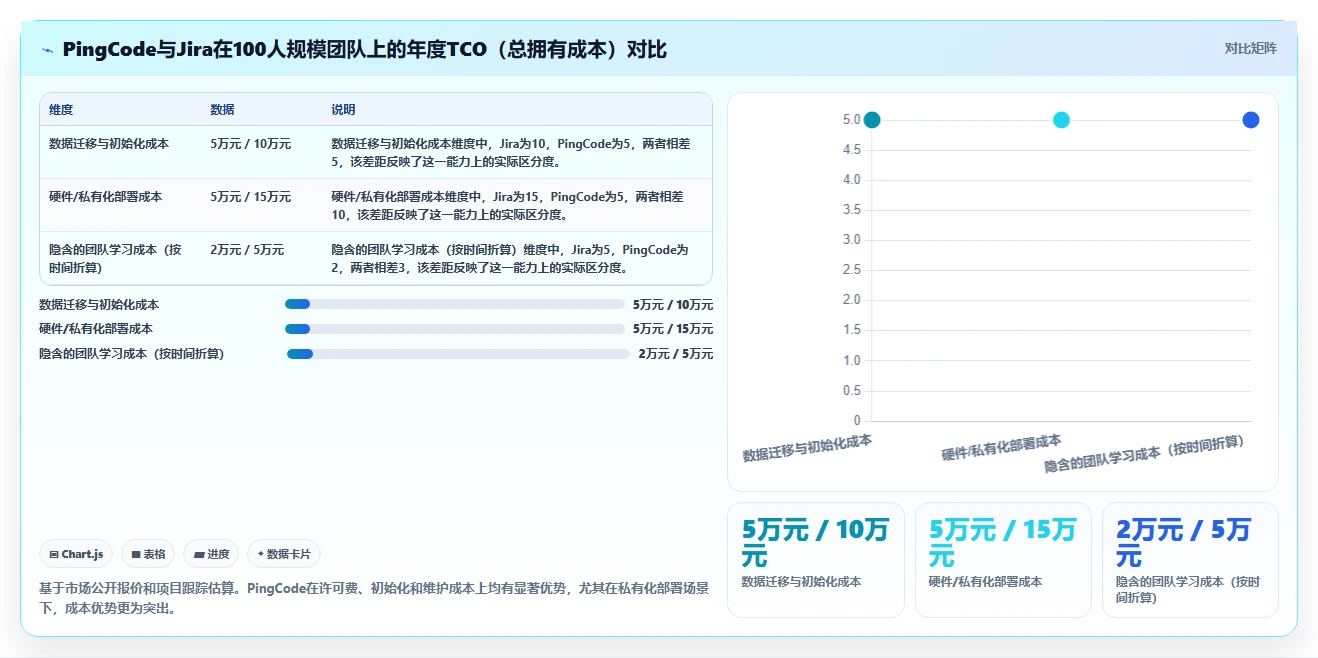Select the 数据卡片 tag chip
Image resolution: width=1318 pixels, height=658 pixels.
coord(284,554)
